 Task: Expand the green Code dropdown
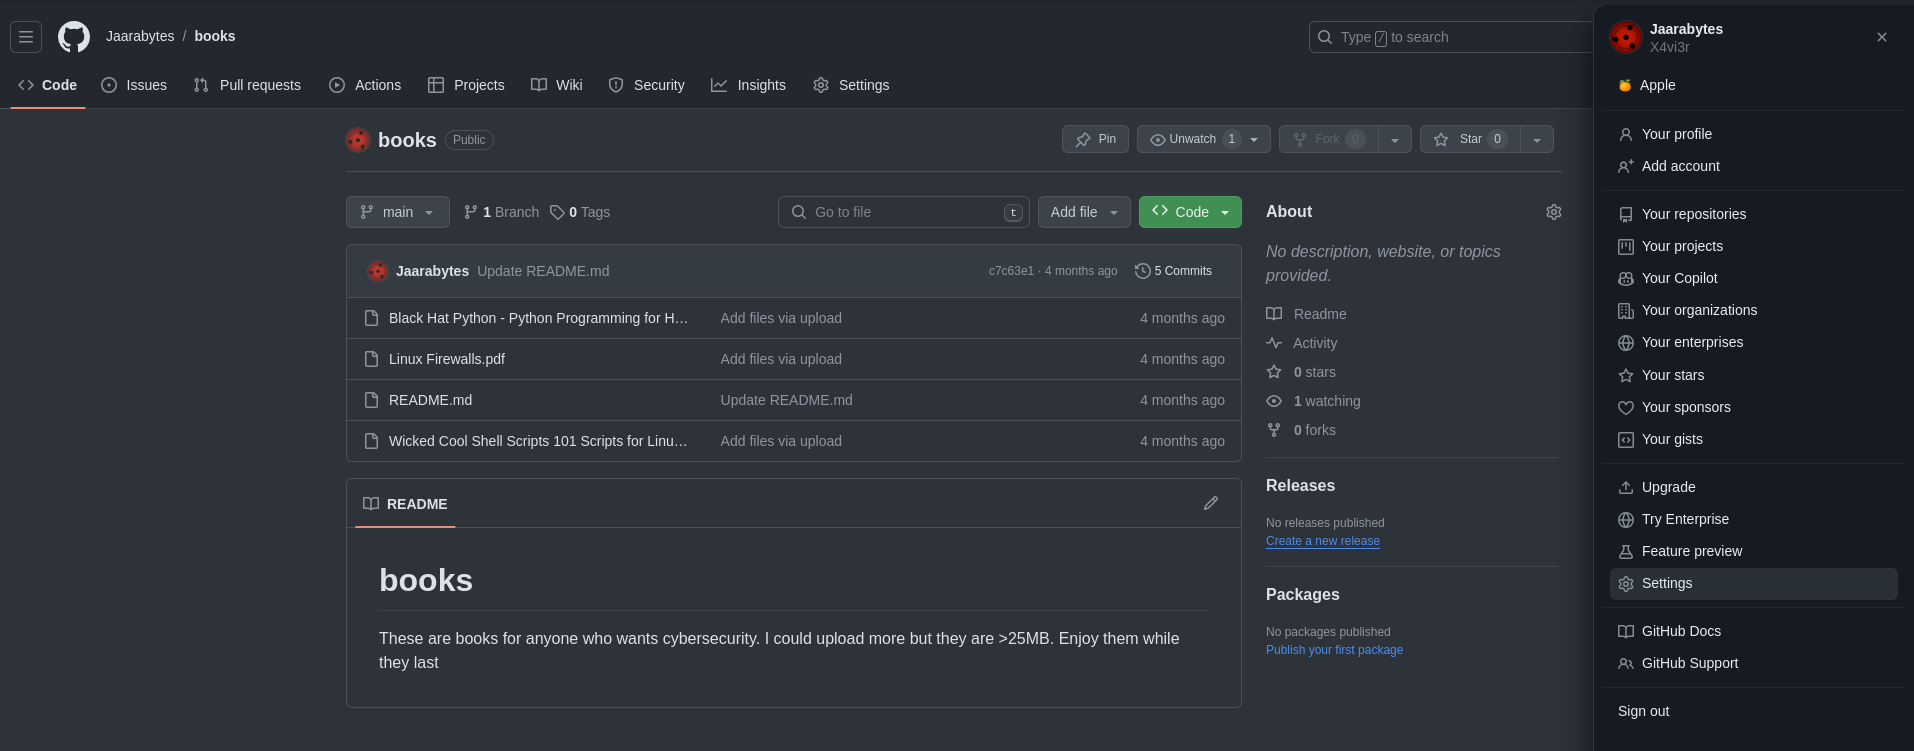(1190, 212)
